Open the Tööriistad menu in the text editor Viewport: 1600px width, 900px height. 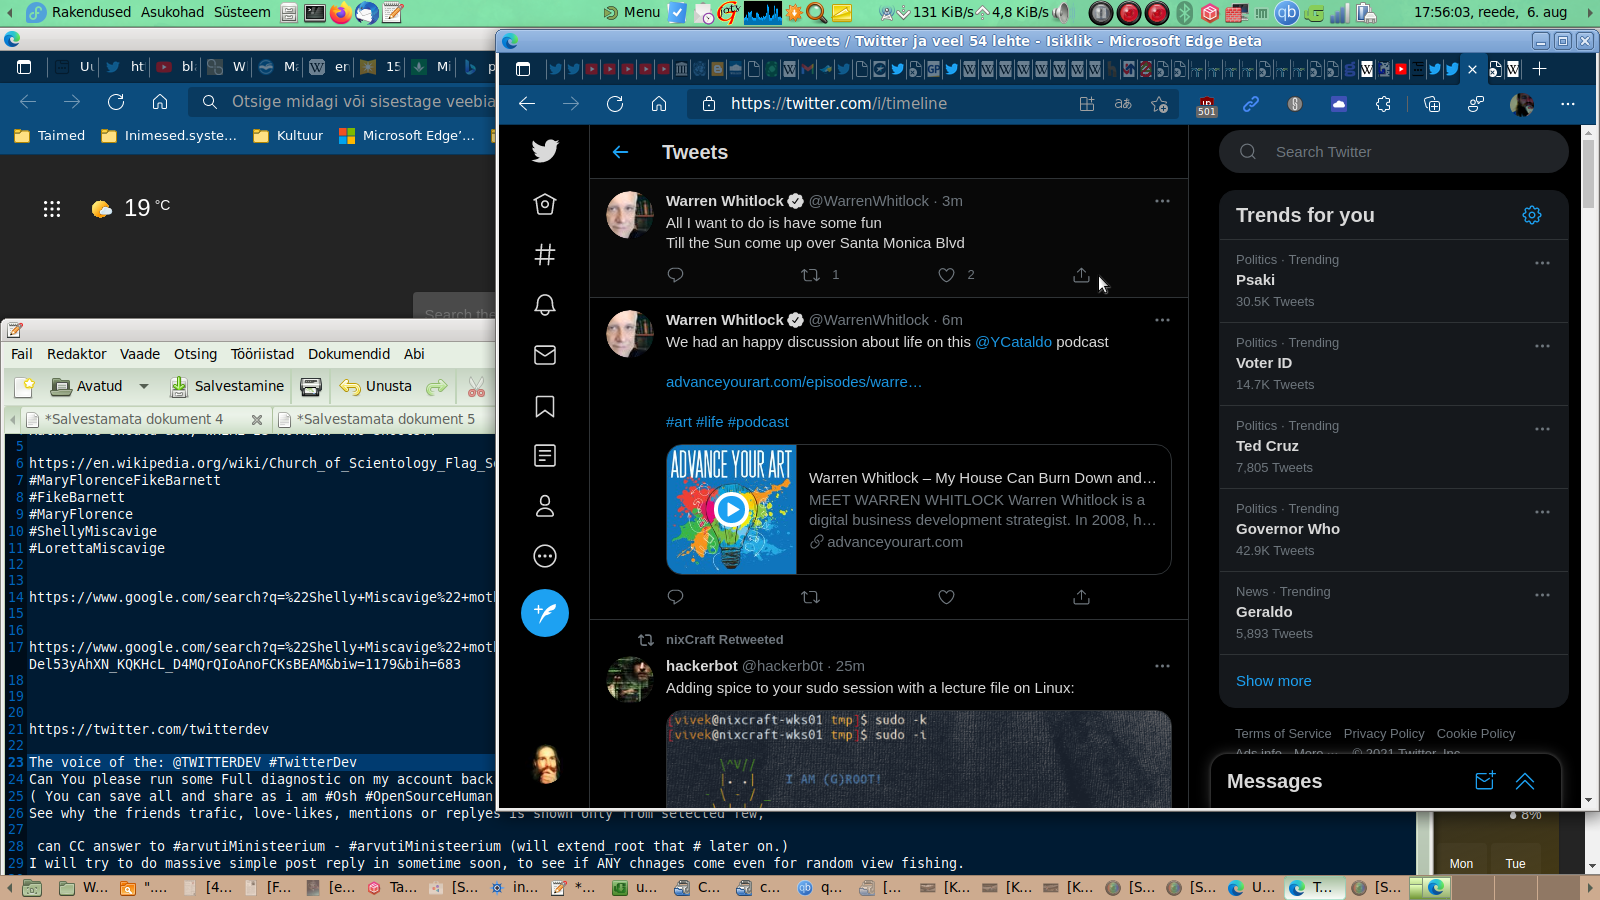point(263,354)
